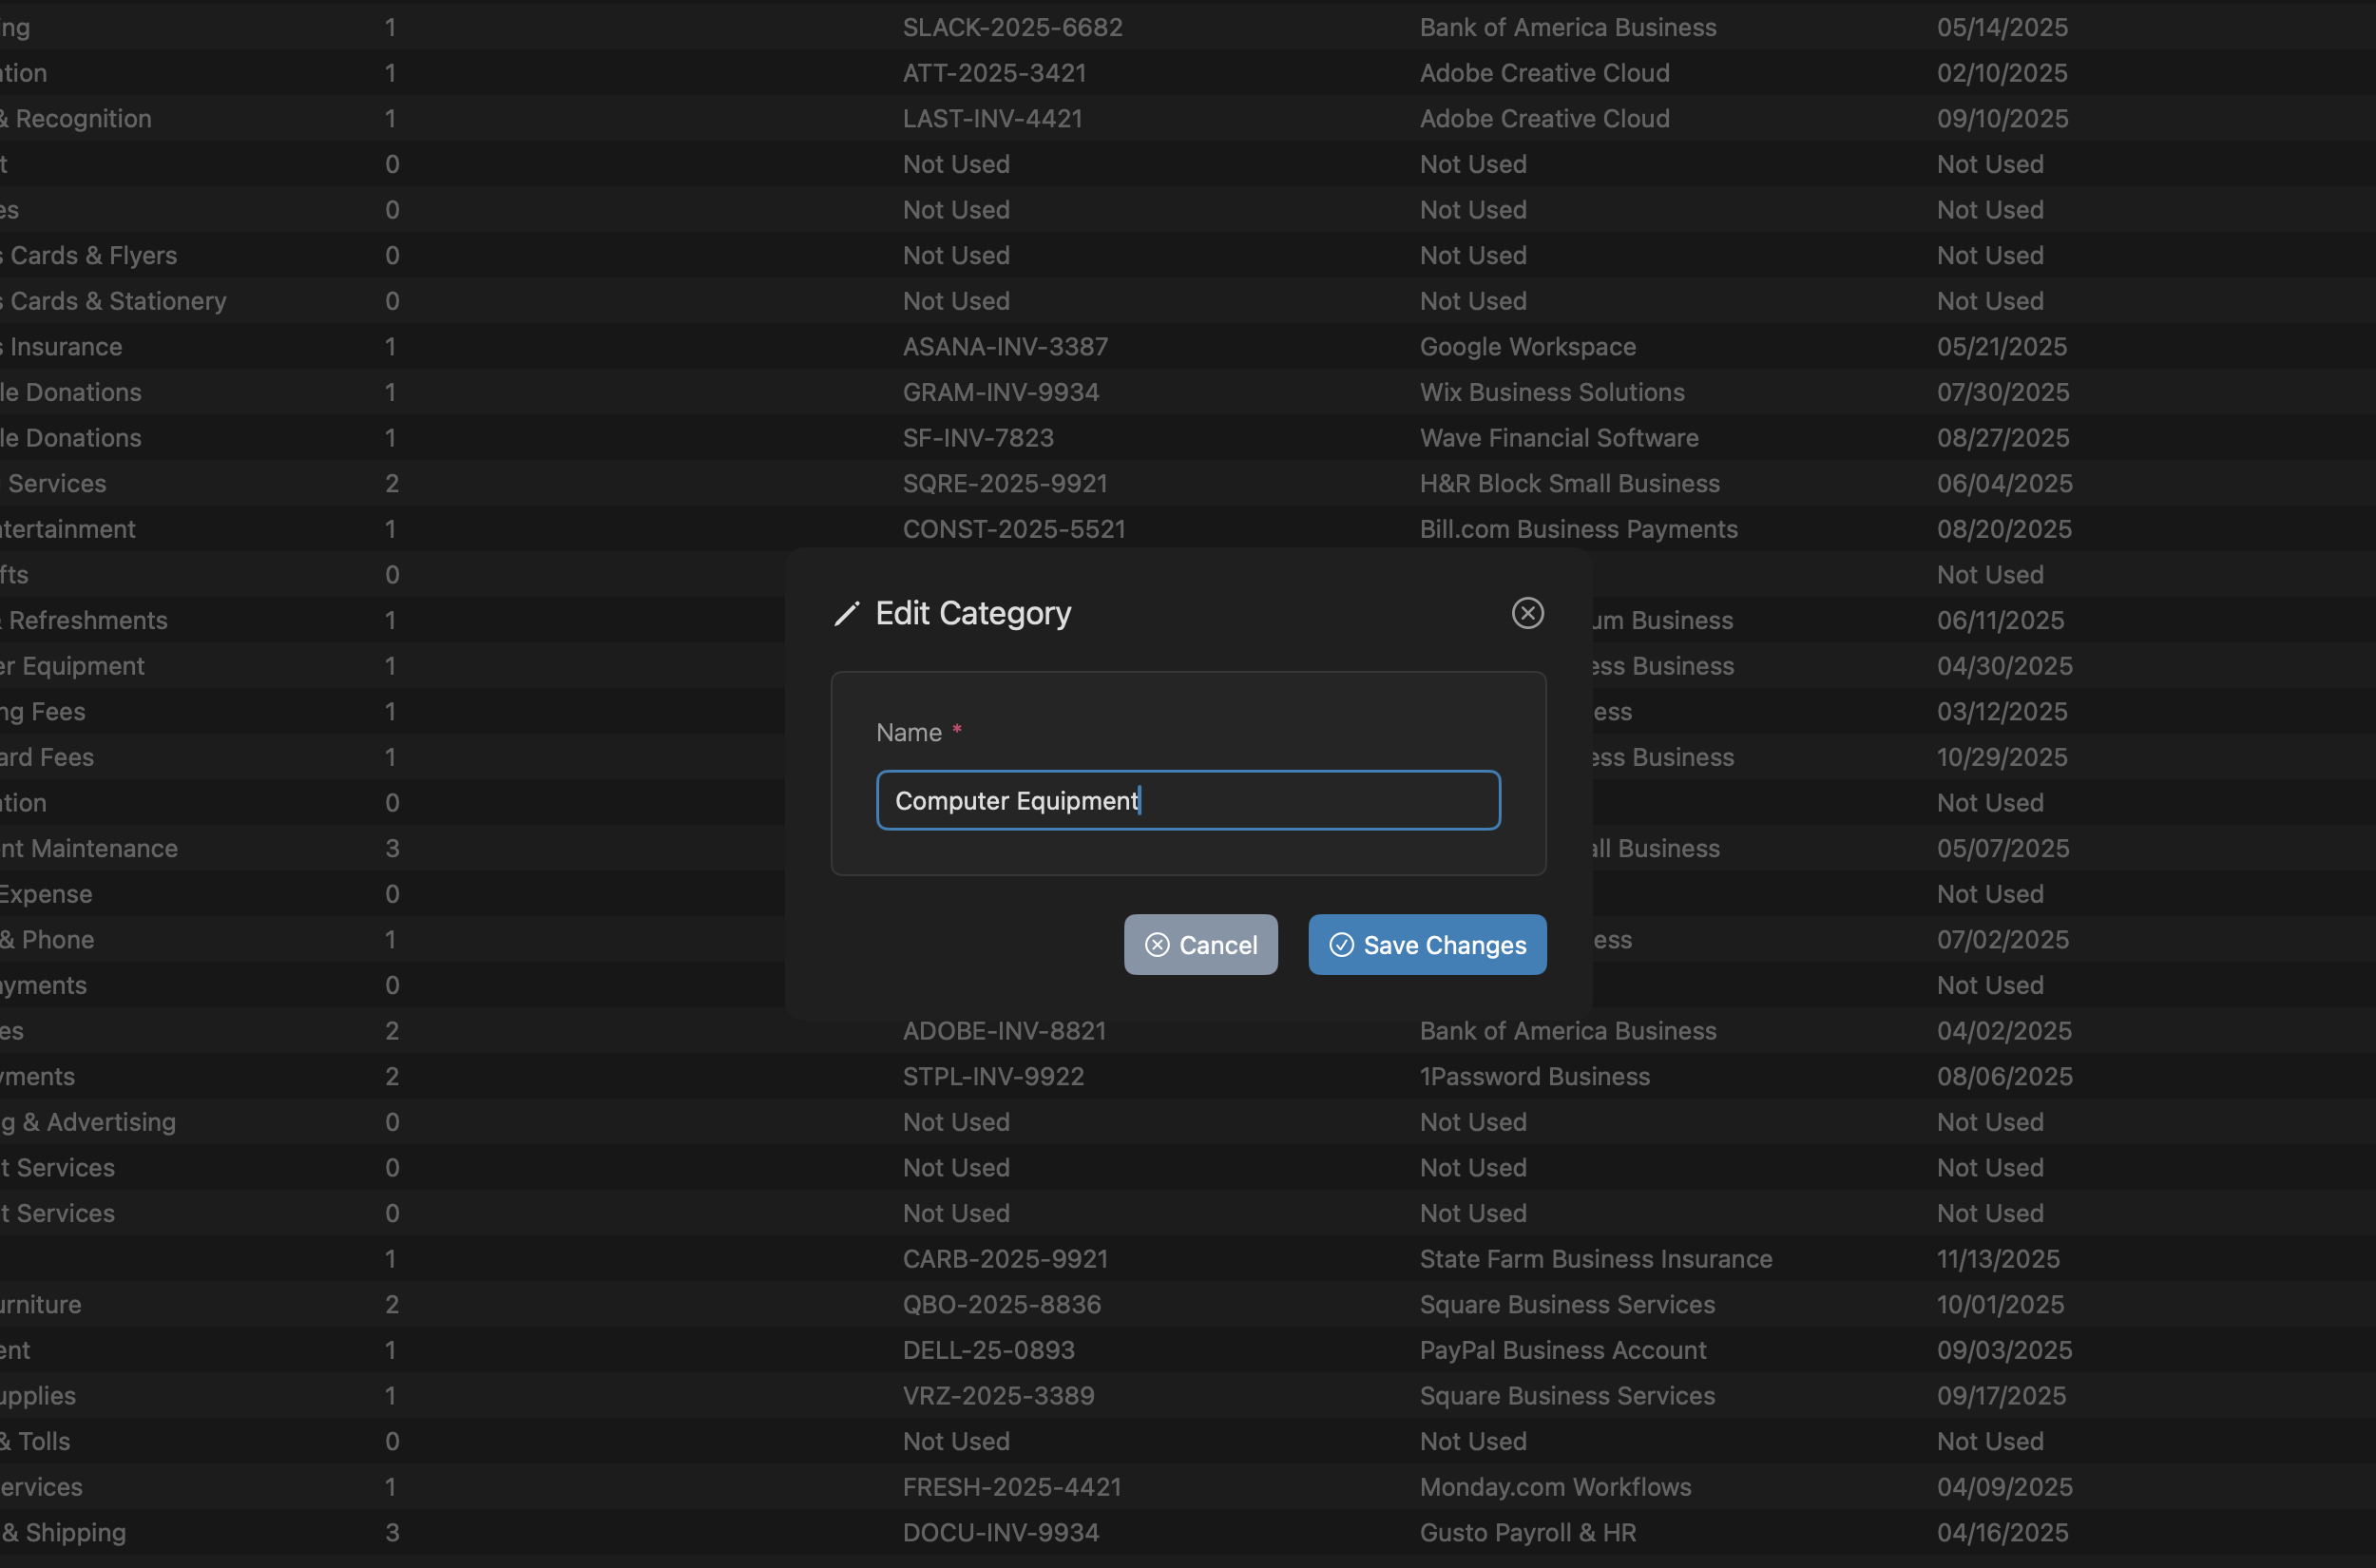
Task: Click Cancel to dismiss the dialog
Action: [x=1200, y=944]
